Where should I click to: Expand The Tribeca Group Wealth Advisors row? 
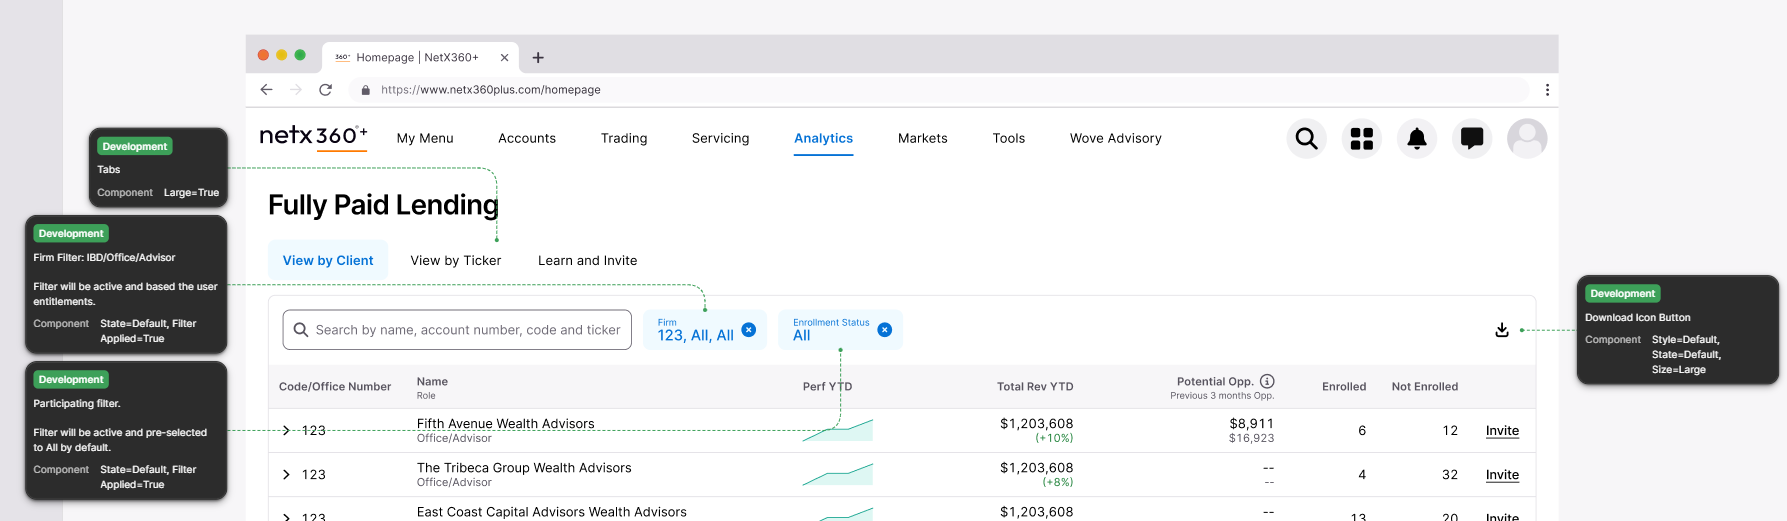(286, 475)
